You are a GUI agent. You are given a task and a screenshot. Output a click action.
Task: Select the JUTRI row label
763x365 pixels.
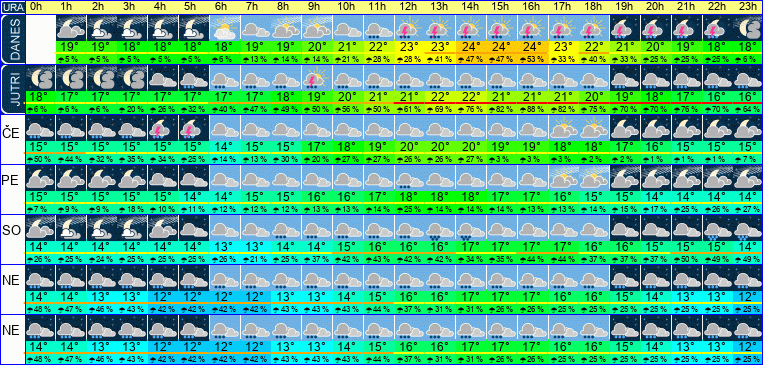pyautogui.click(x=12, y=89)
